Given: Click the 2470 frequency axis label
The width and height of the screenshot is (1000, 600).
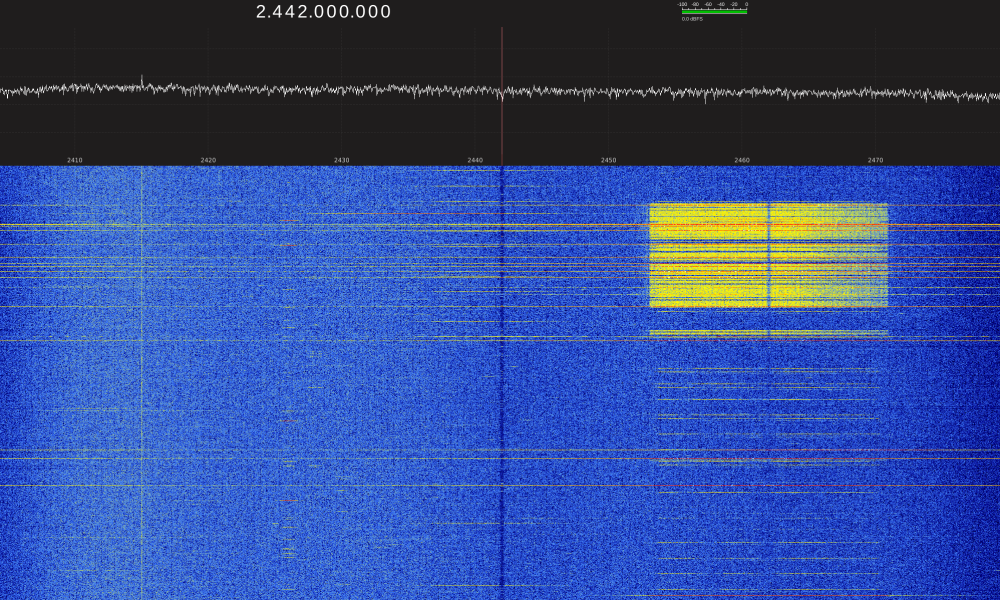Looking at the screenshot, I should point(875,160).
